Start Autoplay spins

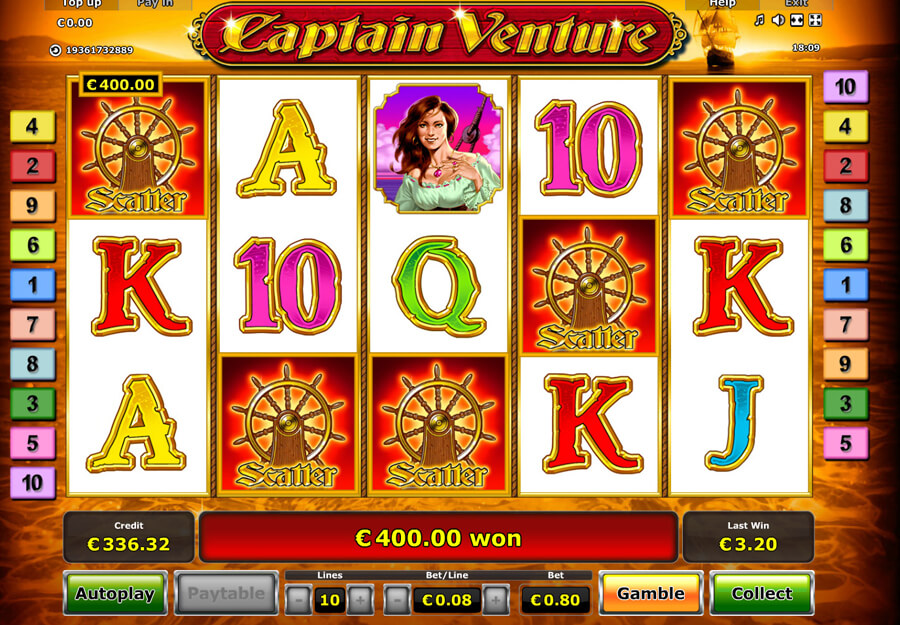coord(115,593)
